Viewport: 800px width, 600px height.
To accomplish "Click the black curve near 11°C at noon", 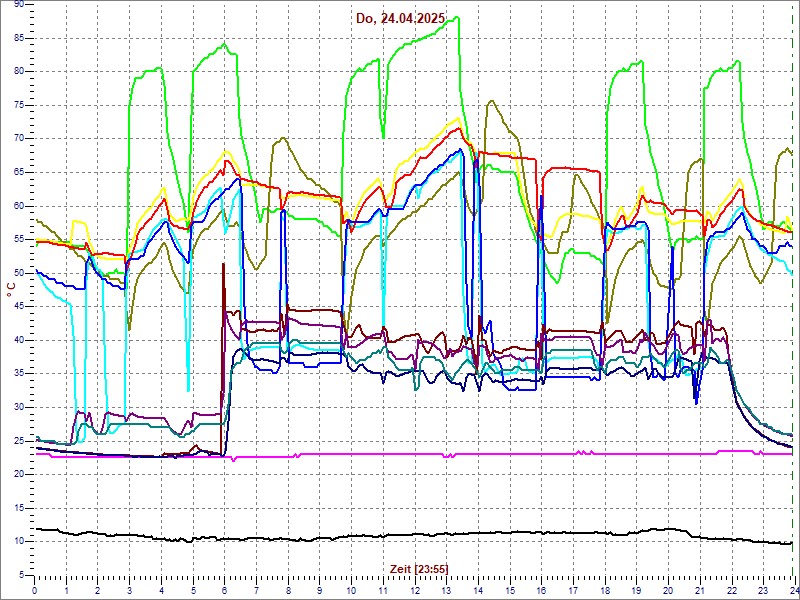I will [x=414, y=535].
